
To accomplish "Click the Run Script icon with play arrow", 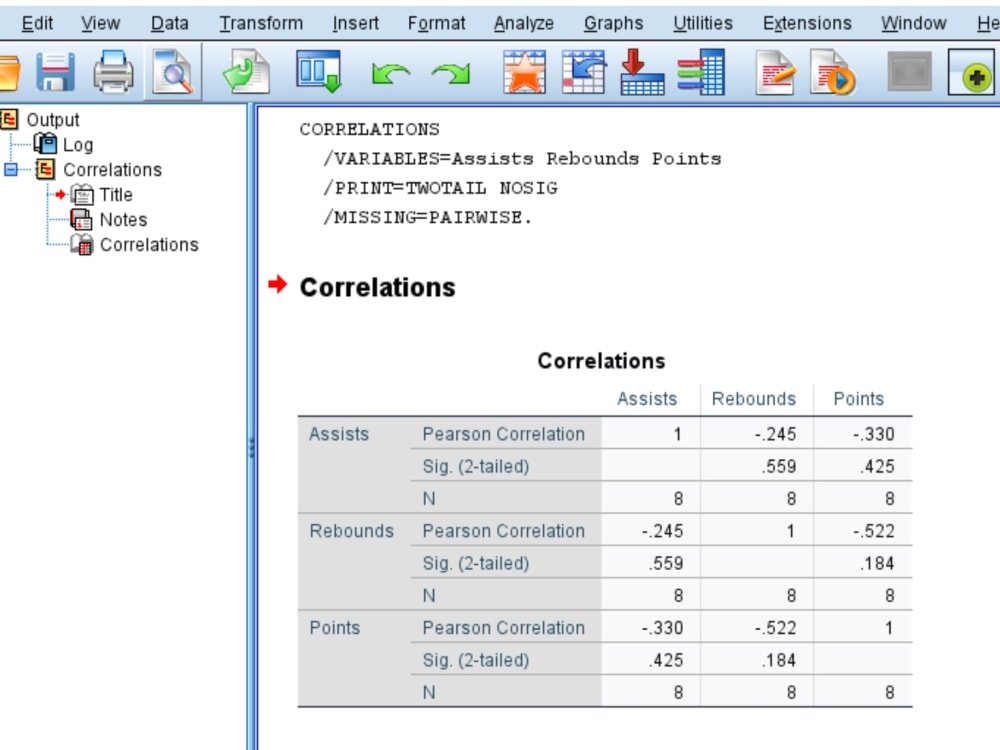I will pyautogui.click(x=833, y=72).
